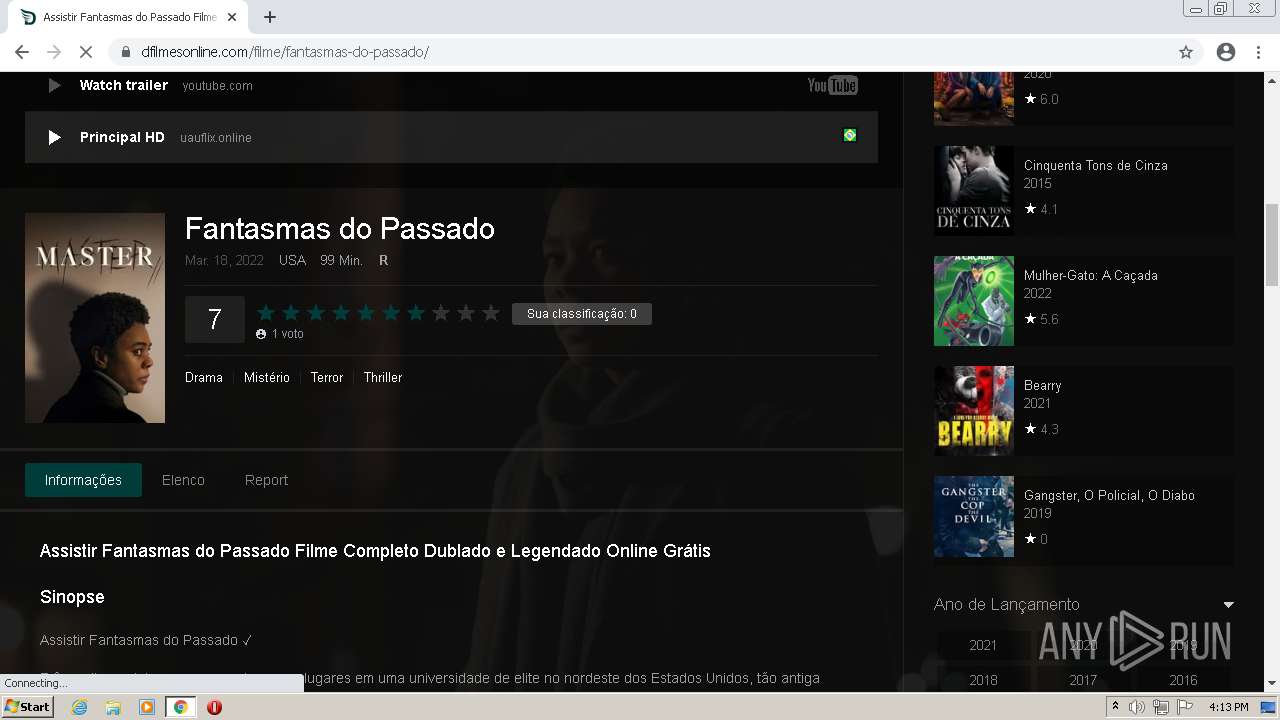Open Internet Explorer from taskbar
Viewport: 1280px width, 720px height.
80,707
